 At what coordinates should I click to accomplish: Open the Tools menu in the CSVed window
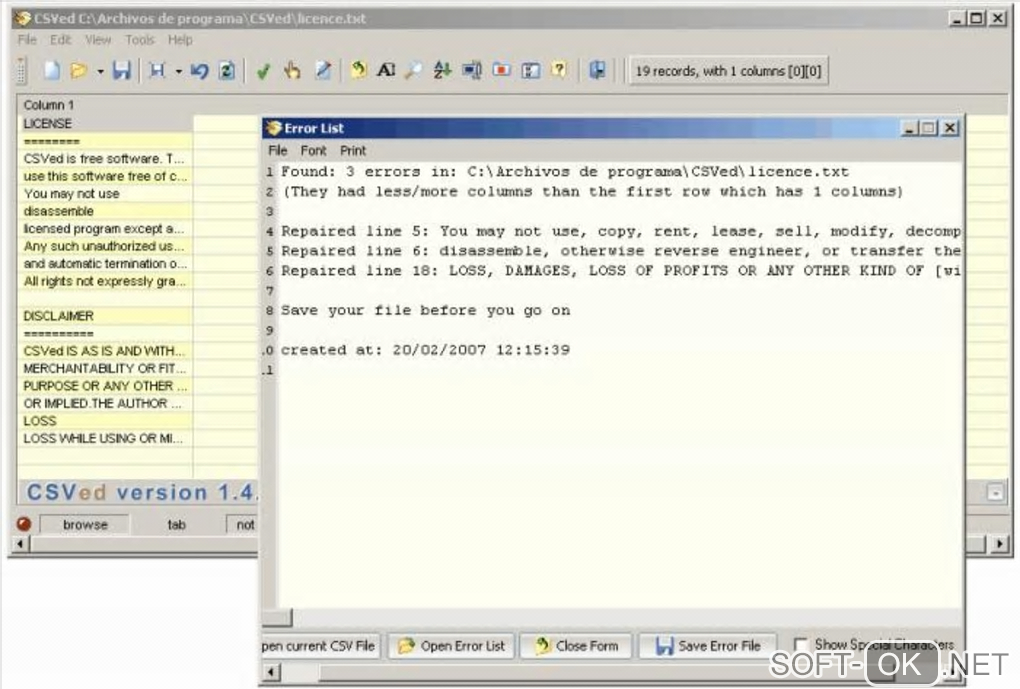click(x=140, y=40)
